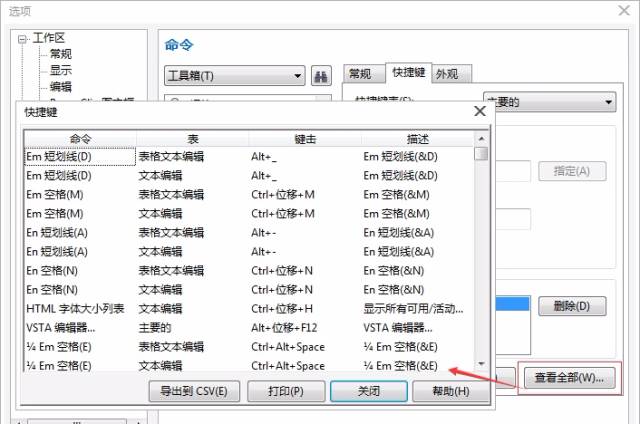The width and height of the screenshot is (640, 424).
Task: Sort the list by the 键击 column header
Action: [306, 138]
